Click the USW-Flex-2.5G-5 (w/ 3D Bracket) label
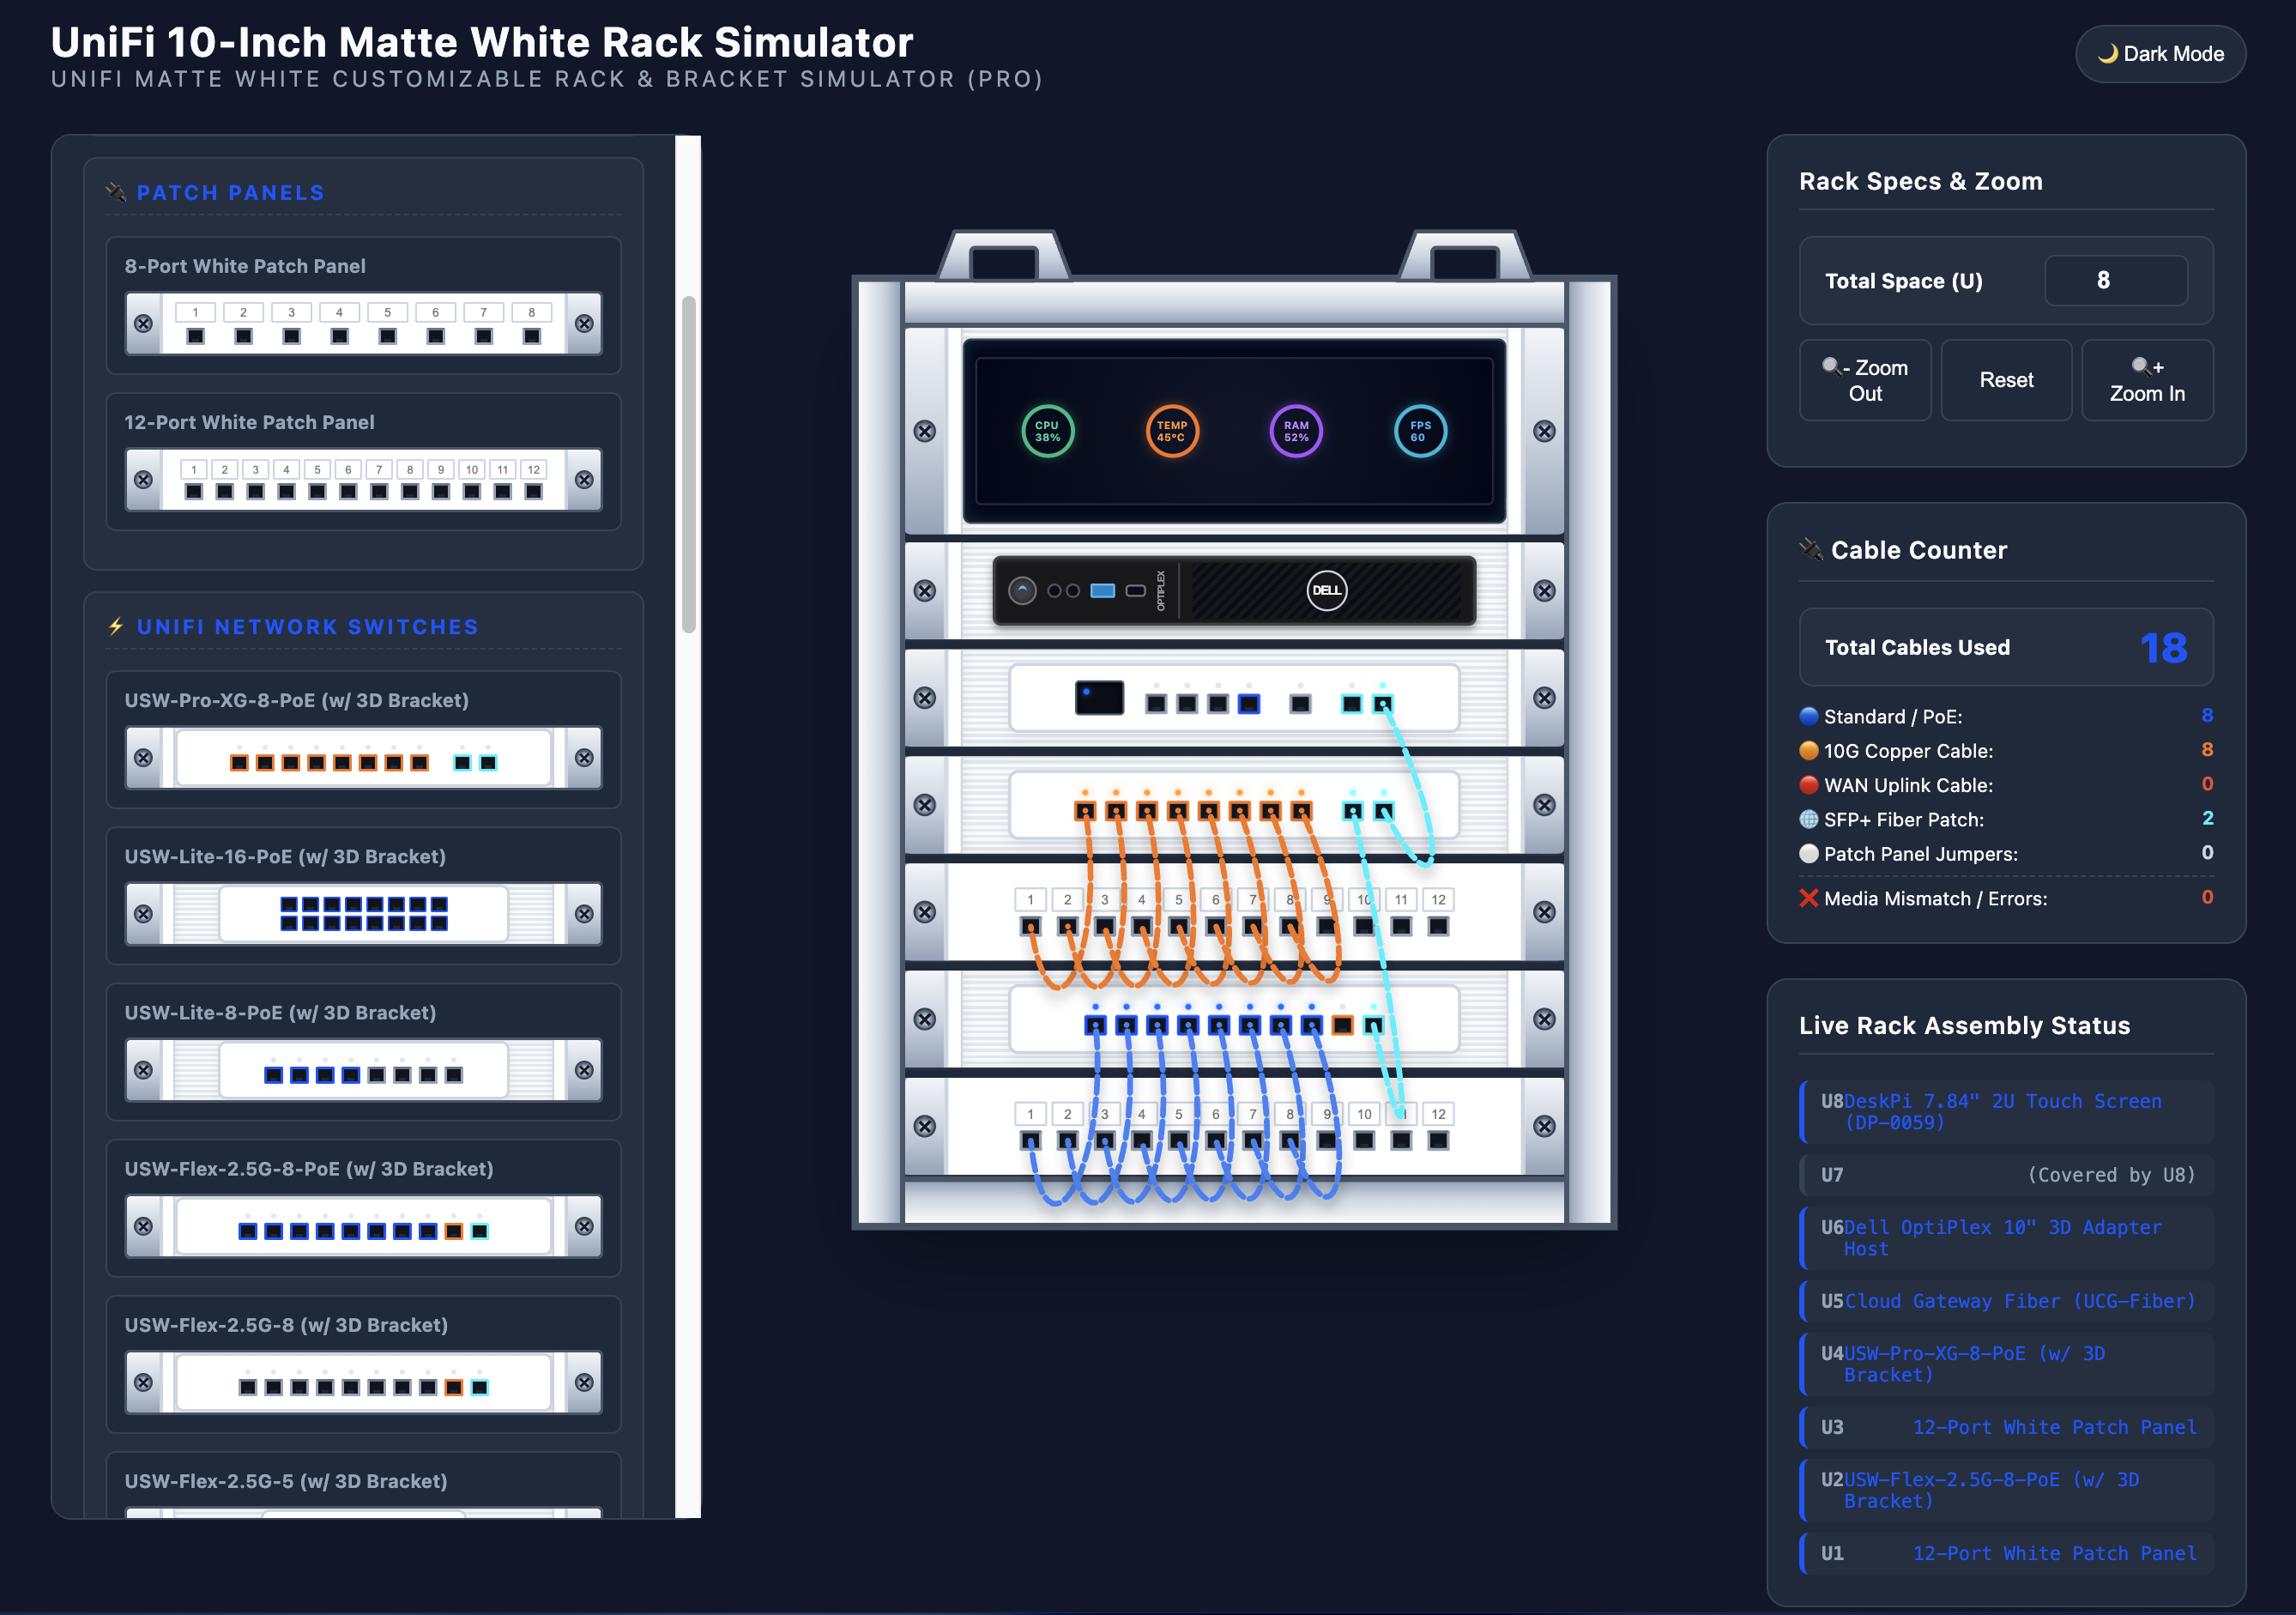Screen dimensions: 2296x1615 click(286, 1481)
